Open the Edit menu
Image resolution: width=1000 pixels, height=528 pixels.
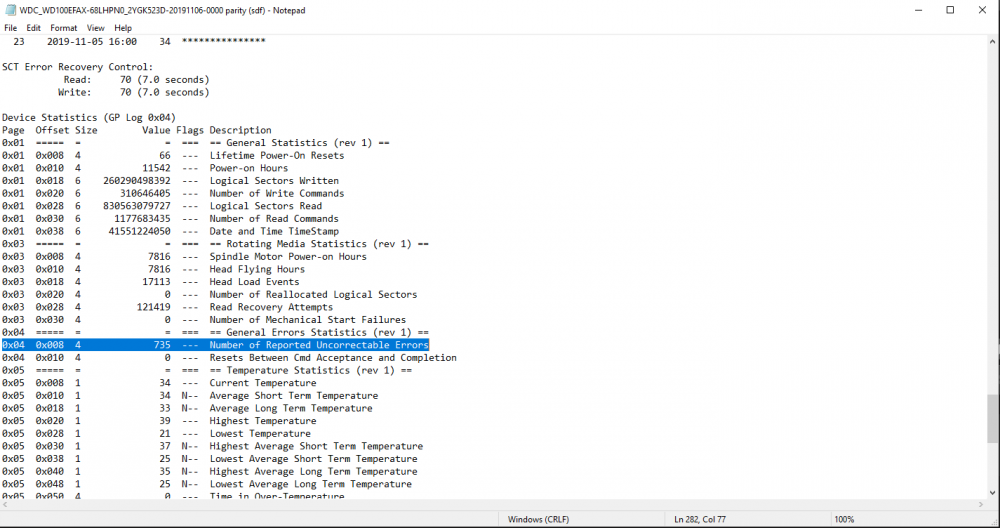coord(33,28)
